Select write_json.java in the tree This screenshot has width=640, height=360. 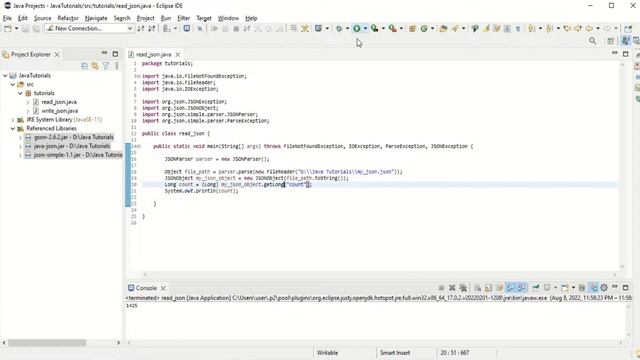pos(60,111)
